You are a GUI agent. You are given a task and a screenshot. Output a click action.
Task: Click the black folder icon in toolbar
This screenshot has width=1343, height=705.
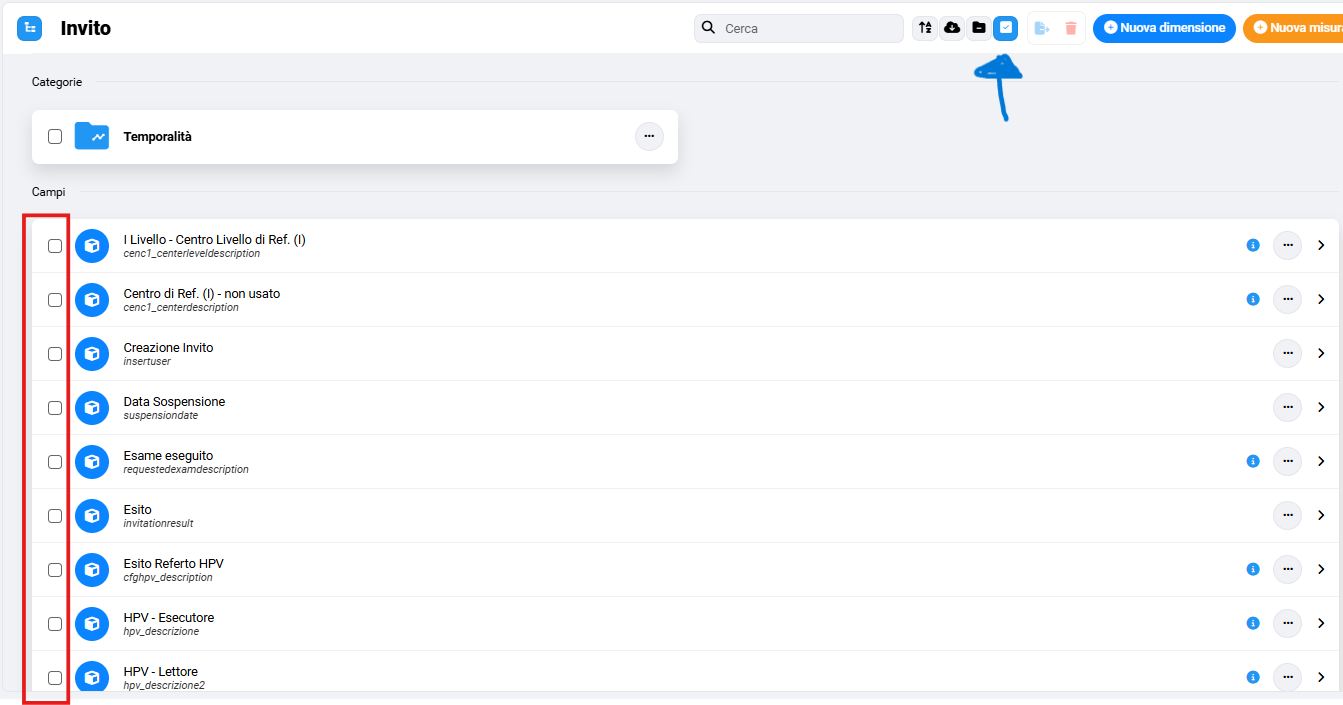point(979,28)
